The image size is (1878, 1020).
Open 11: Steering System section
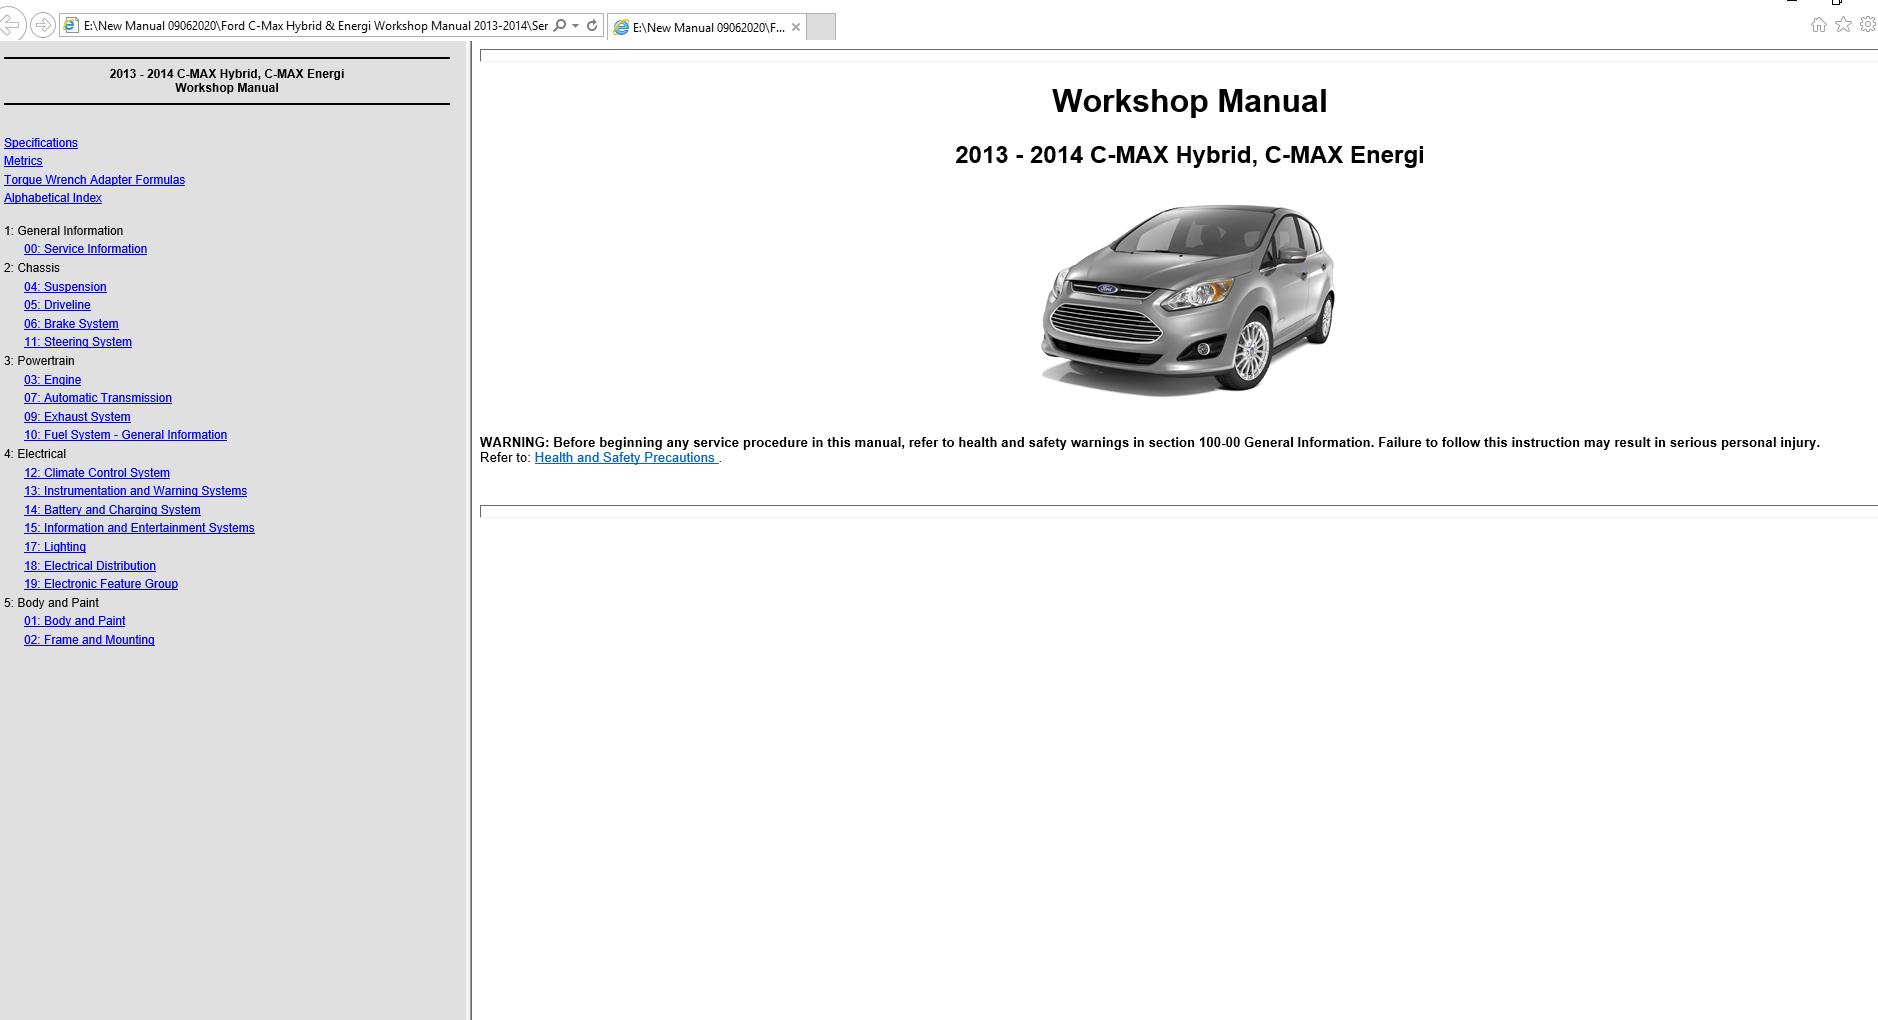point(78,342)
